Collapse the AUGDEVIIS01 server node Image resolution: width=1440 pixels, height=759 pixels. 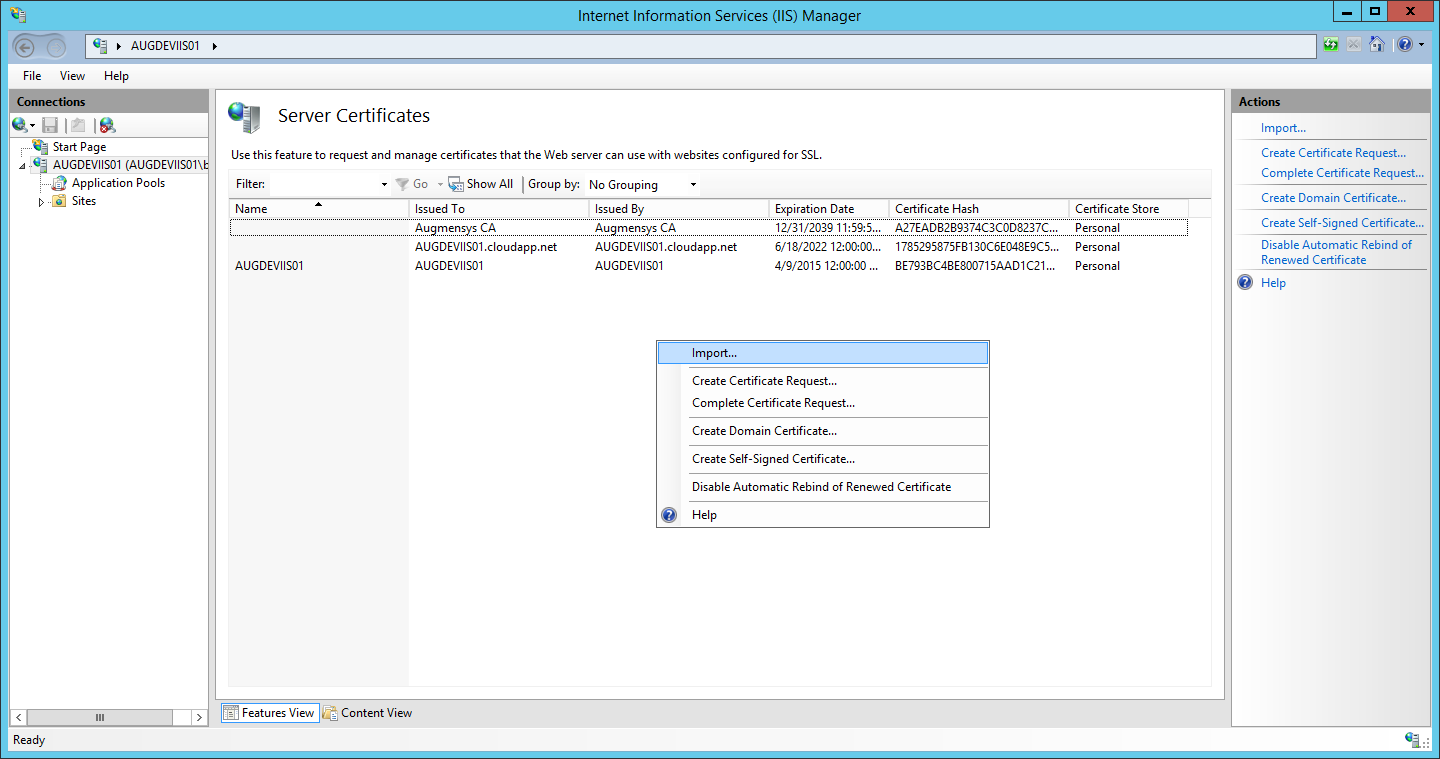[23, 166]
